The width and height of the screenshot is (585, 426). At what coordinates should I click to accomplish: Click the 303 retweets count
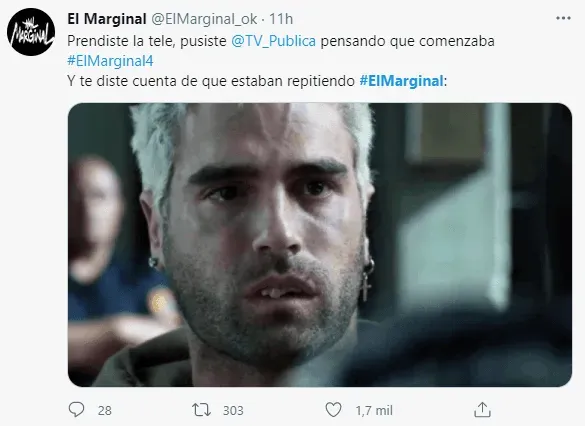point(233,411)
